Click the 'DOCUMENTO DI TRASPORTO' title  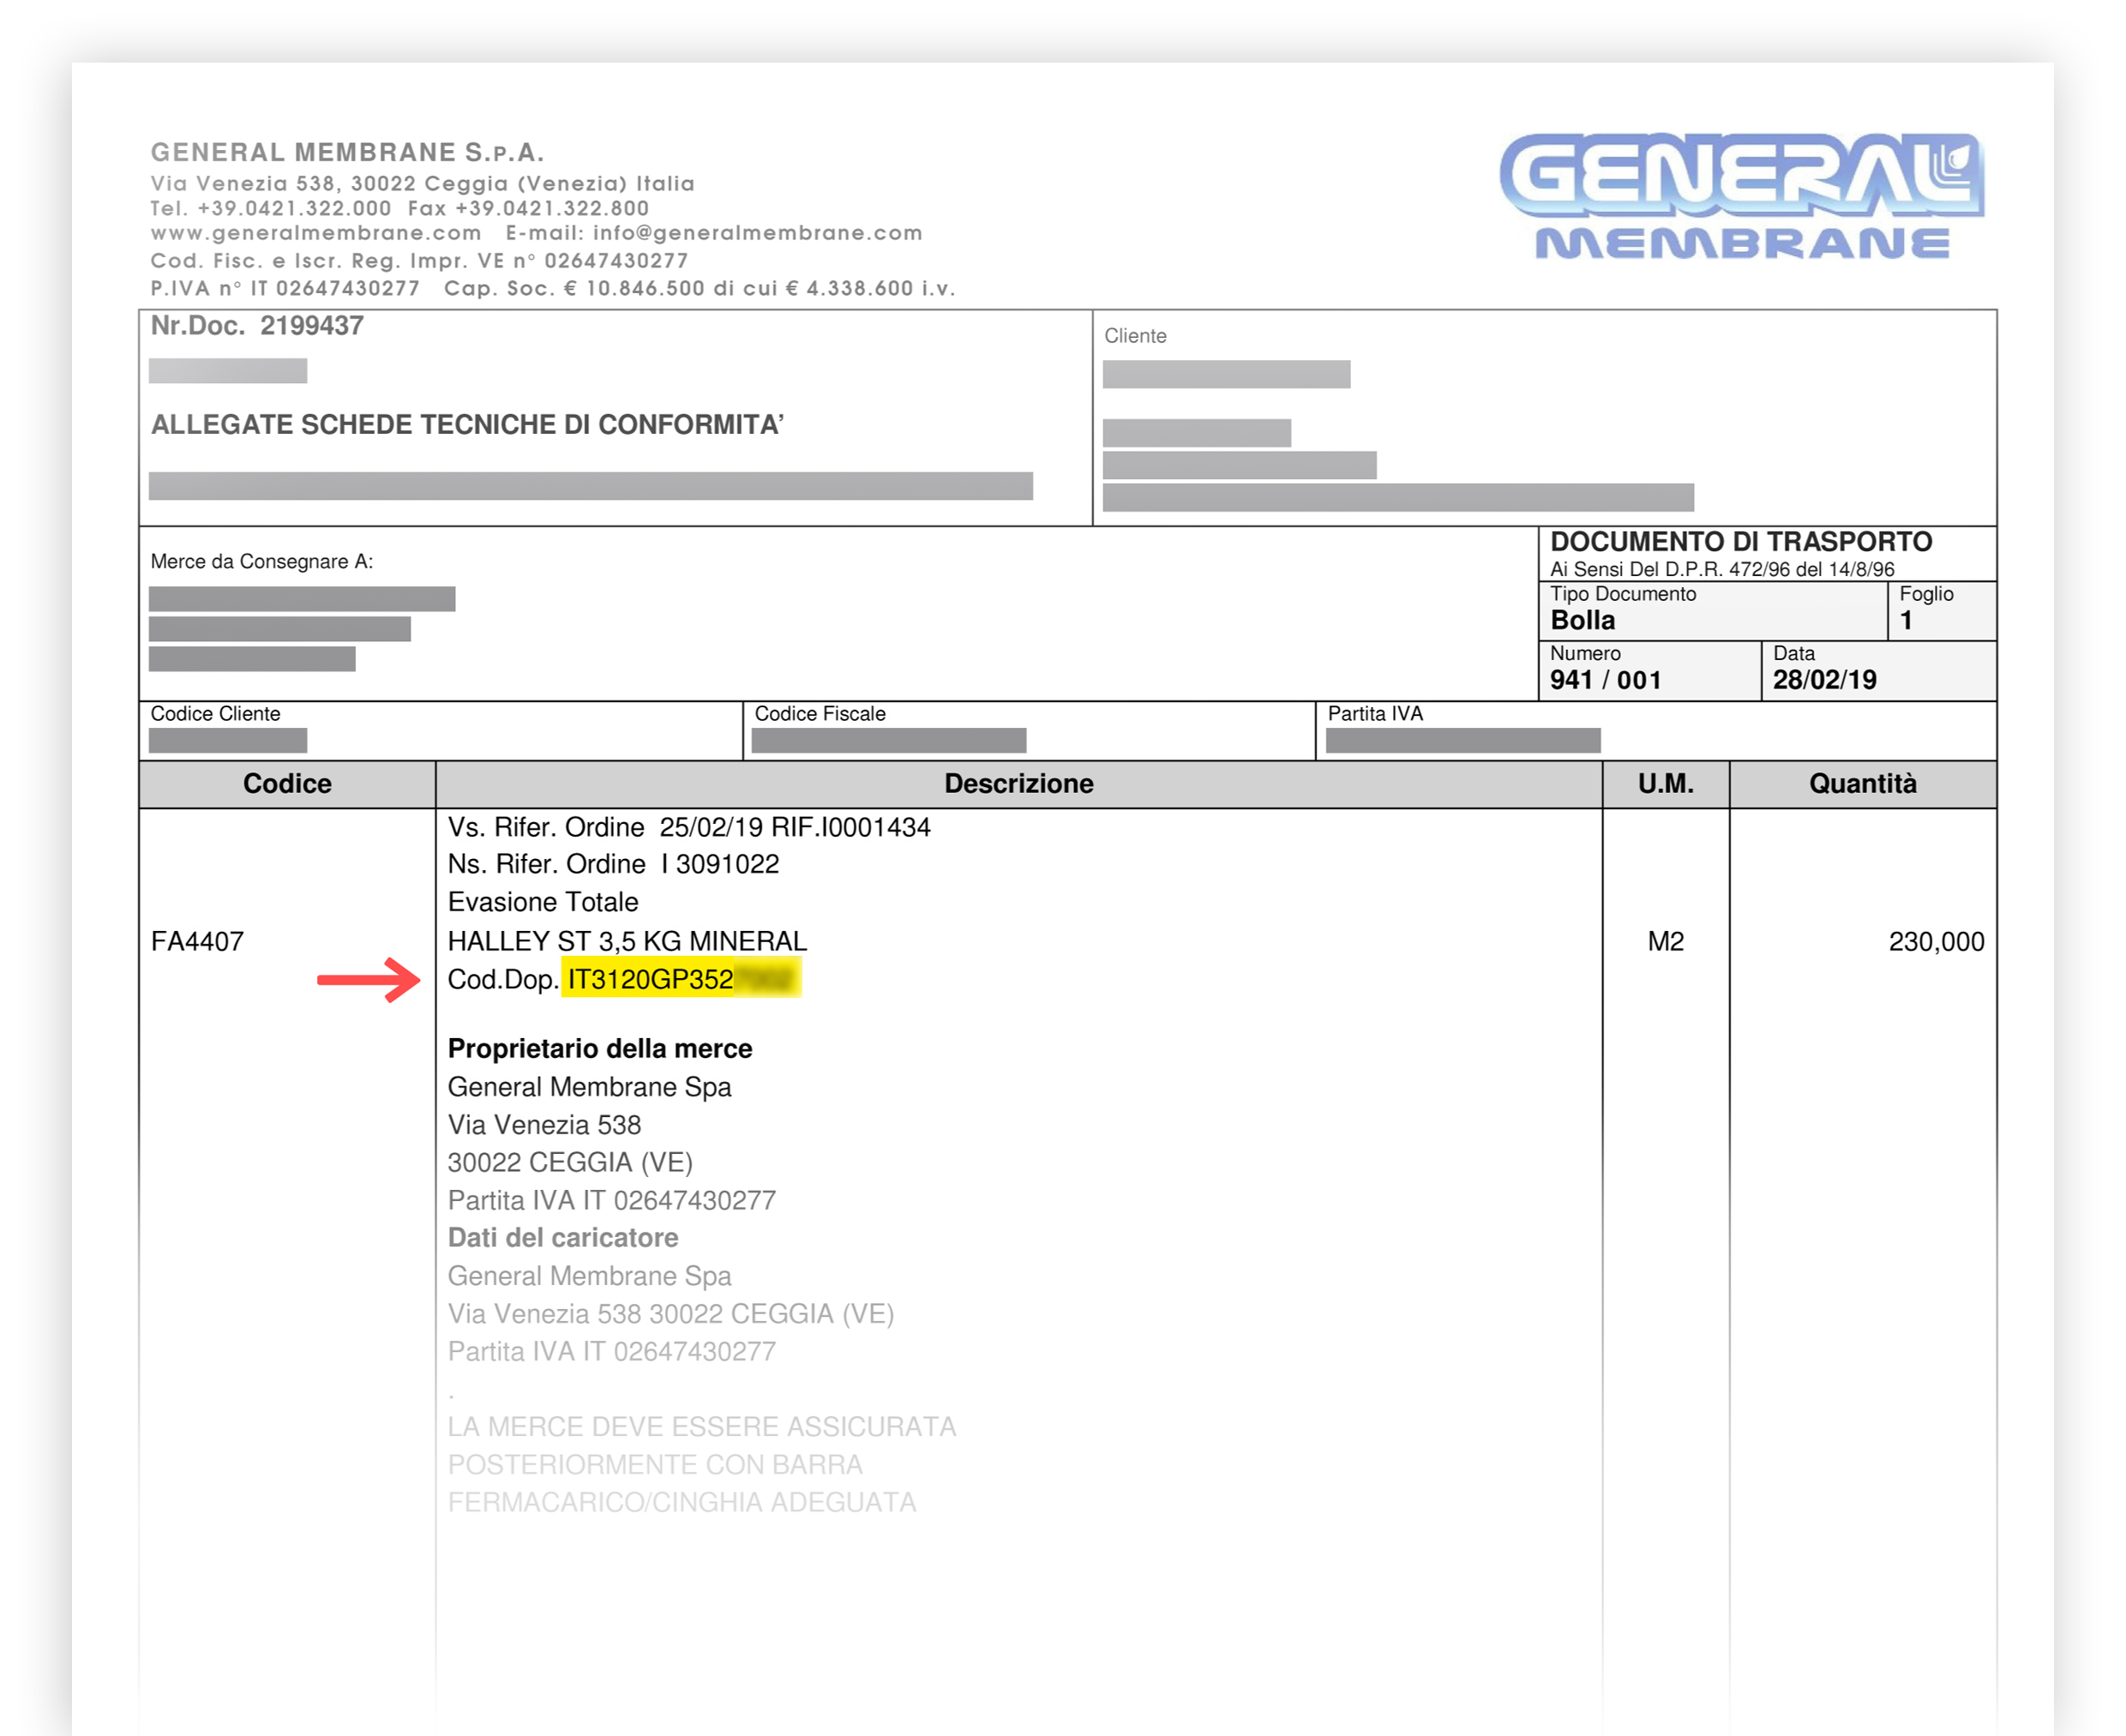(1741, 542)
